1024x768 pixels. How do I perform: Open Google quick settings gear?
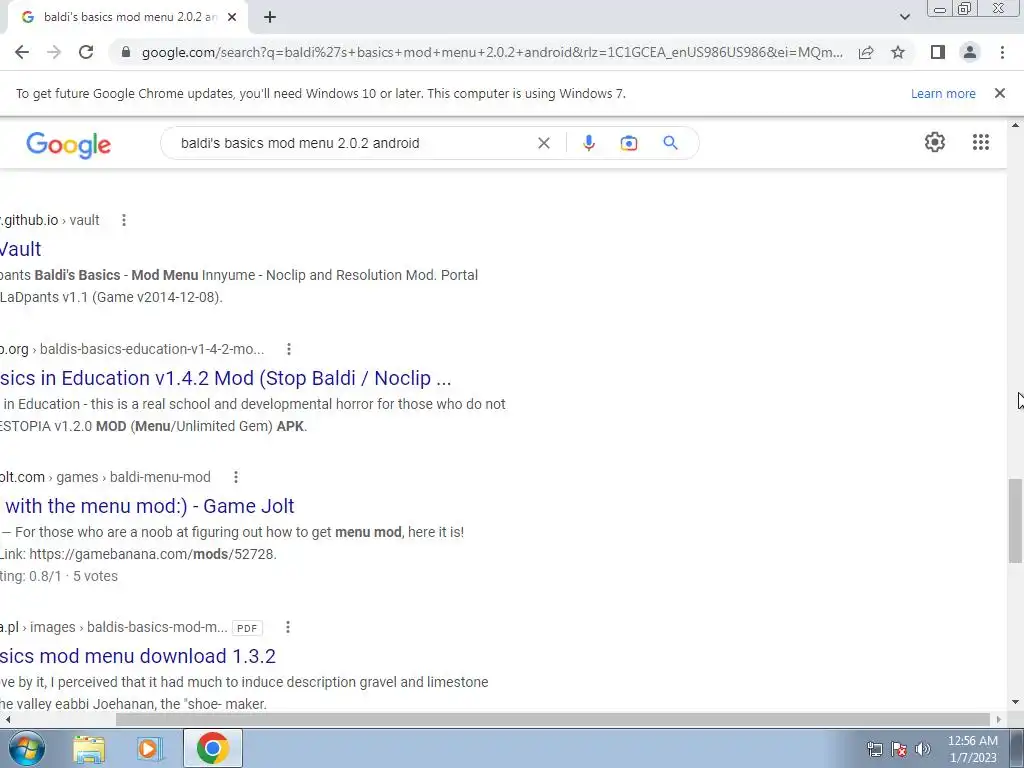[x=935, y=142]
